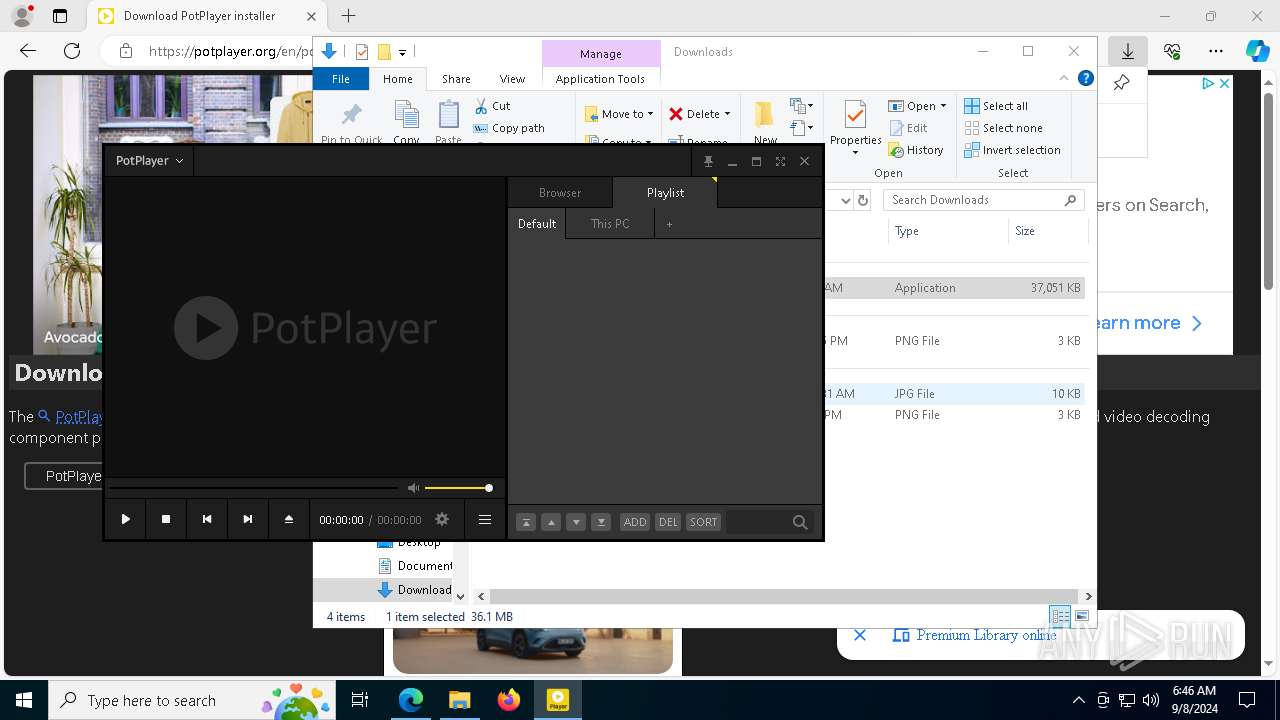
Task: Open Task View on the taskbar
Action: (x=360, y=700)
